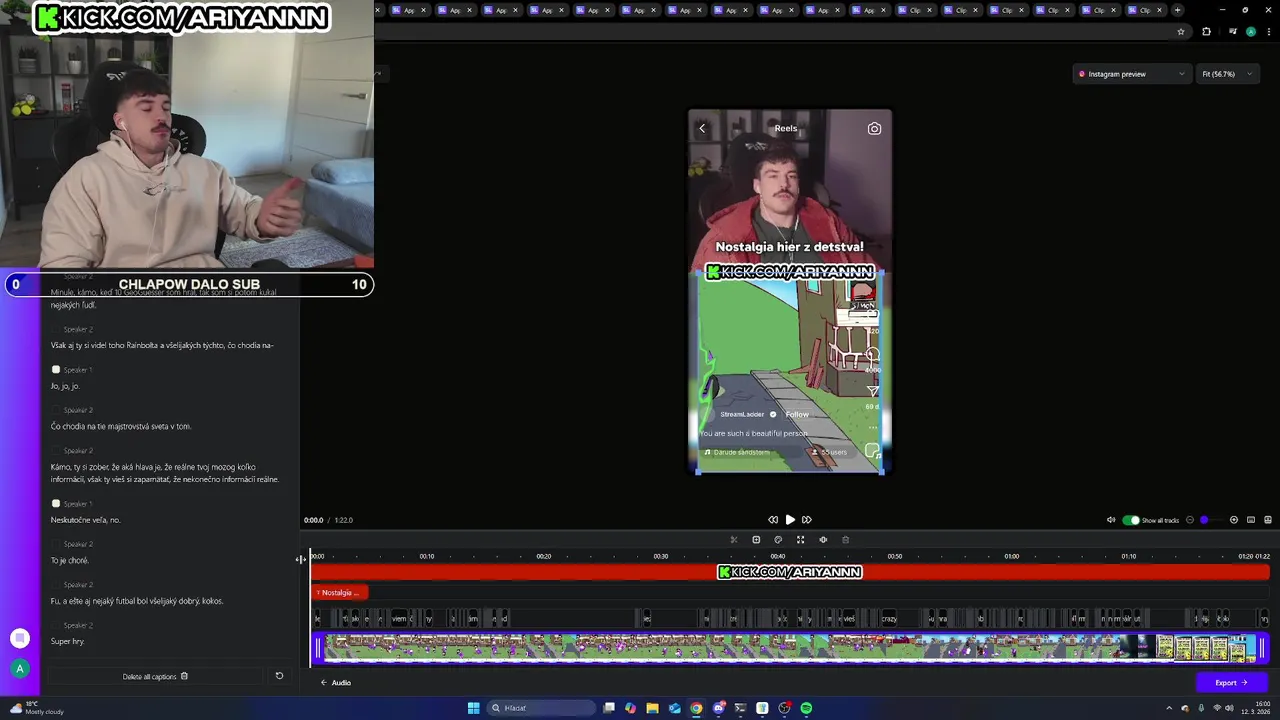
Task: Toggle Speaker 1 checkbox above "Jo, jo, jo."
Action: (x=56, y=370)
